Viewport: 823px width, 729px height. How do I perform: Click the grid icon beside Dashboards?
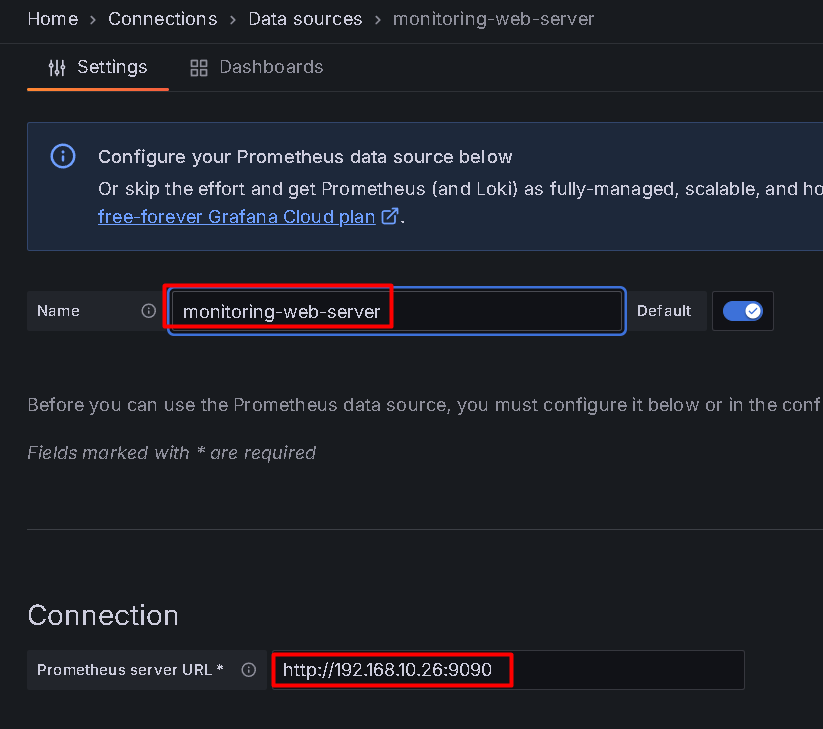pyautogui.click(x=199, y=68)
